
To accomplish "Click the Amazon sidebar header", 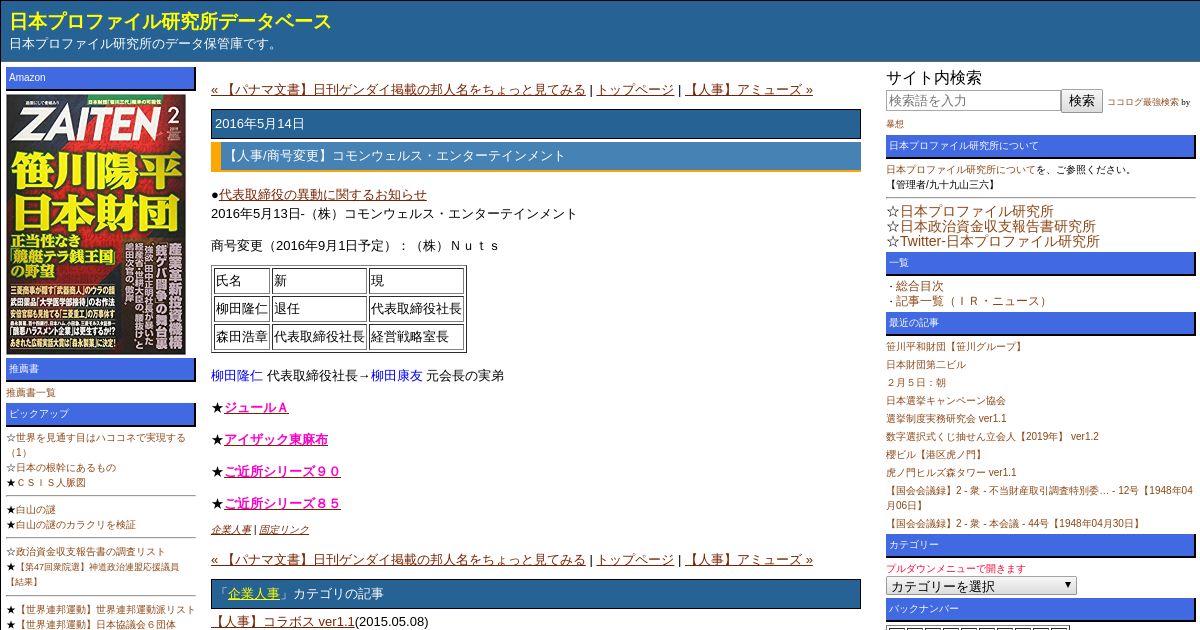I will coord(101,78).
